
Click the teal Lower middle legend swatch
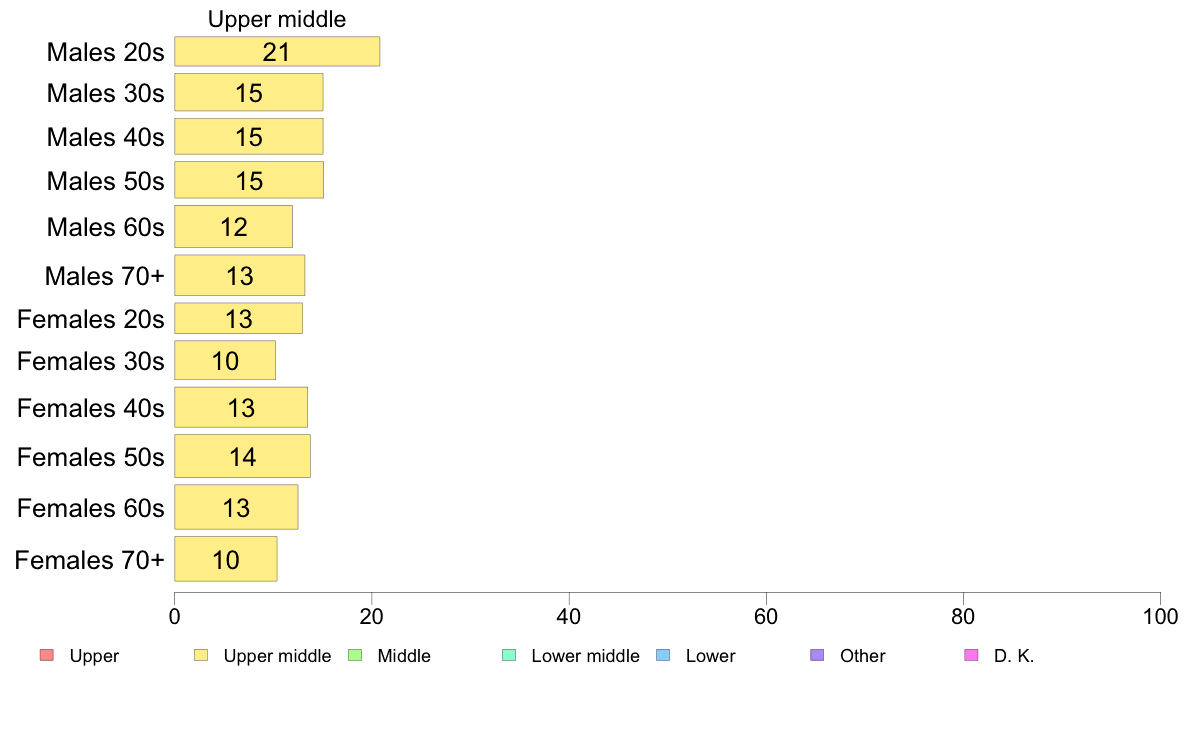coord(509,655)
